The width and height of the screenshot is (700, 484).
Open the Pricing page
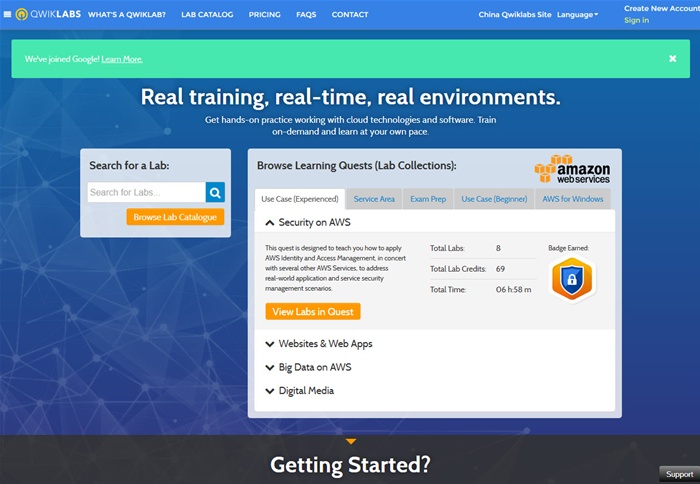[265, 14]
